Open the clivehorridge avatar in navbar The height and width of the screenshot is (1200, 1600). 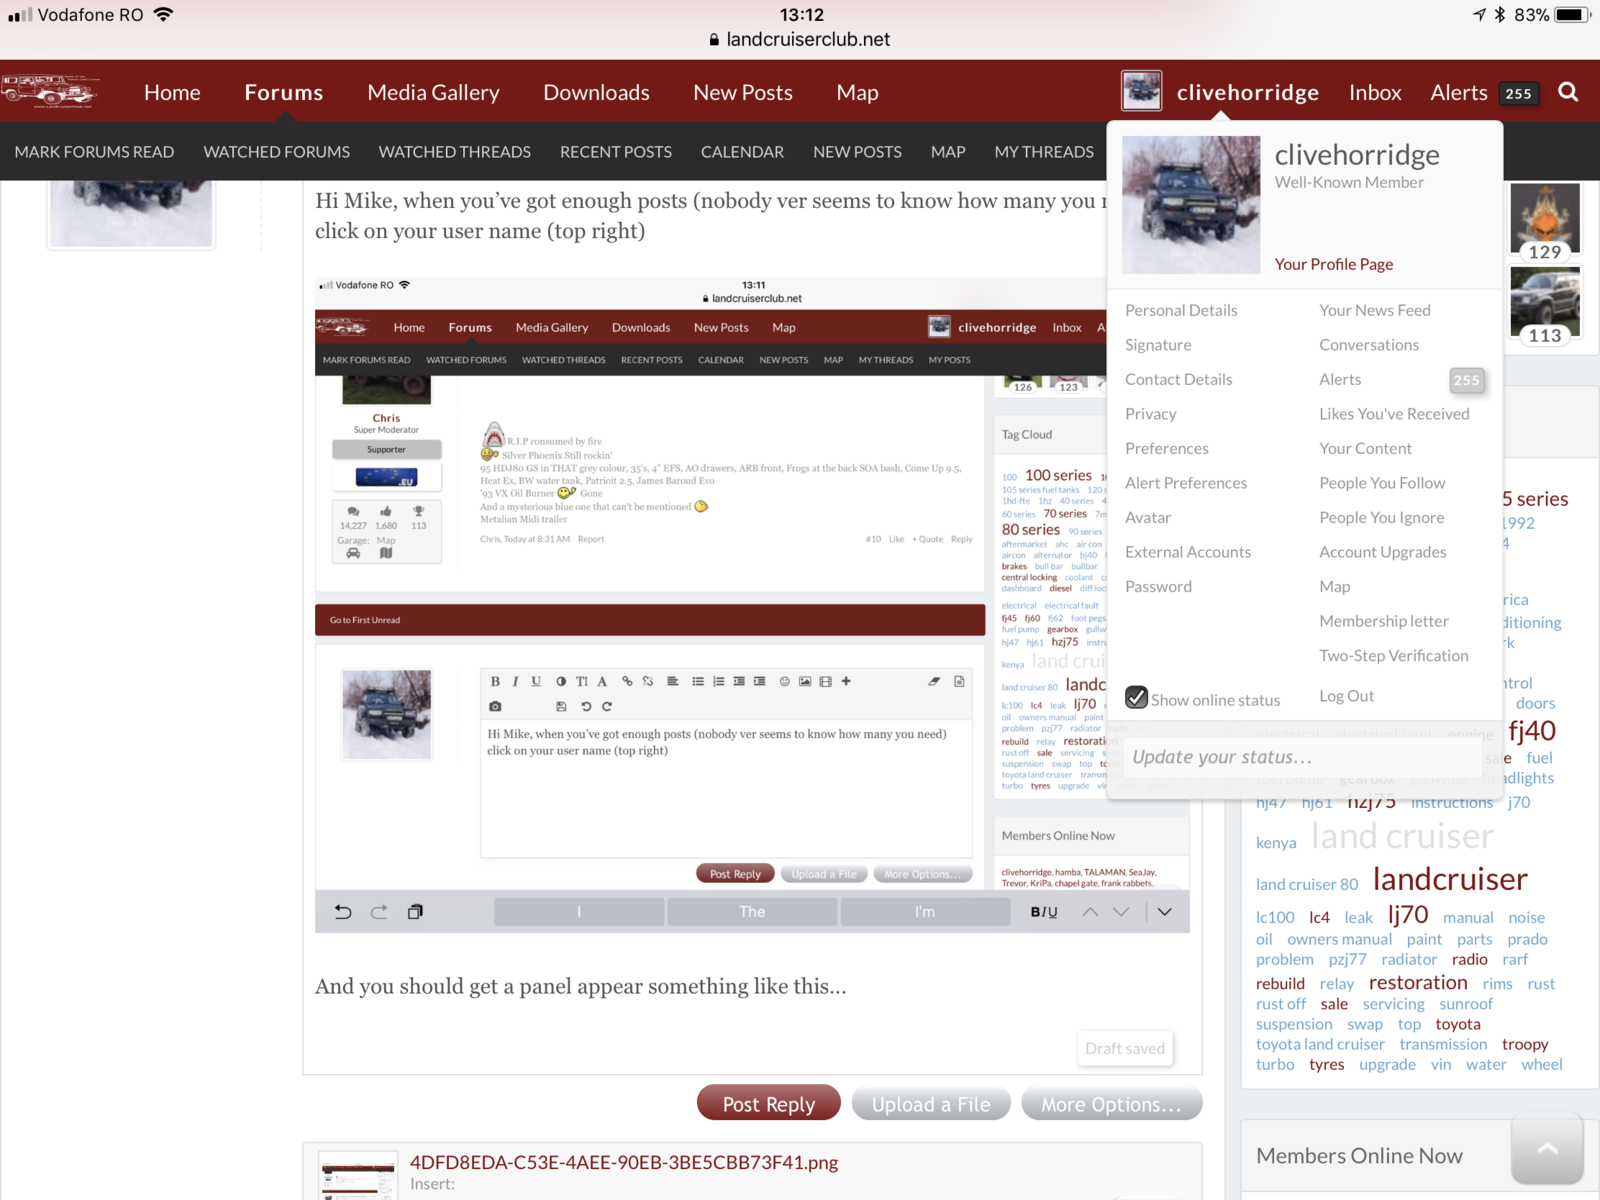point(1141,91)
